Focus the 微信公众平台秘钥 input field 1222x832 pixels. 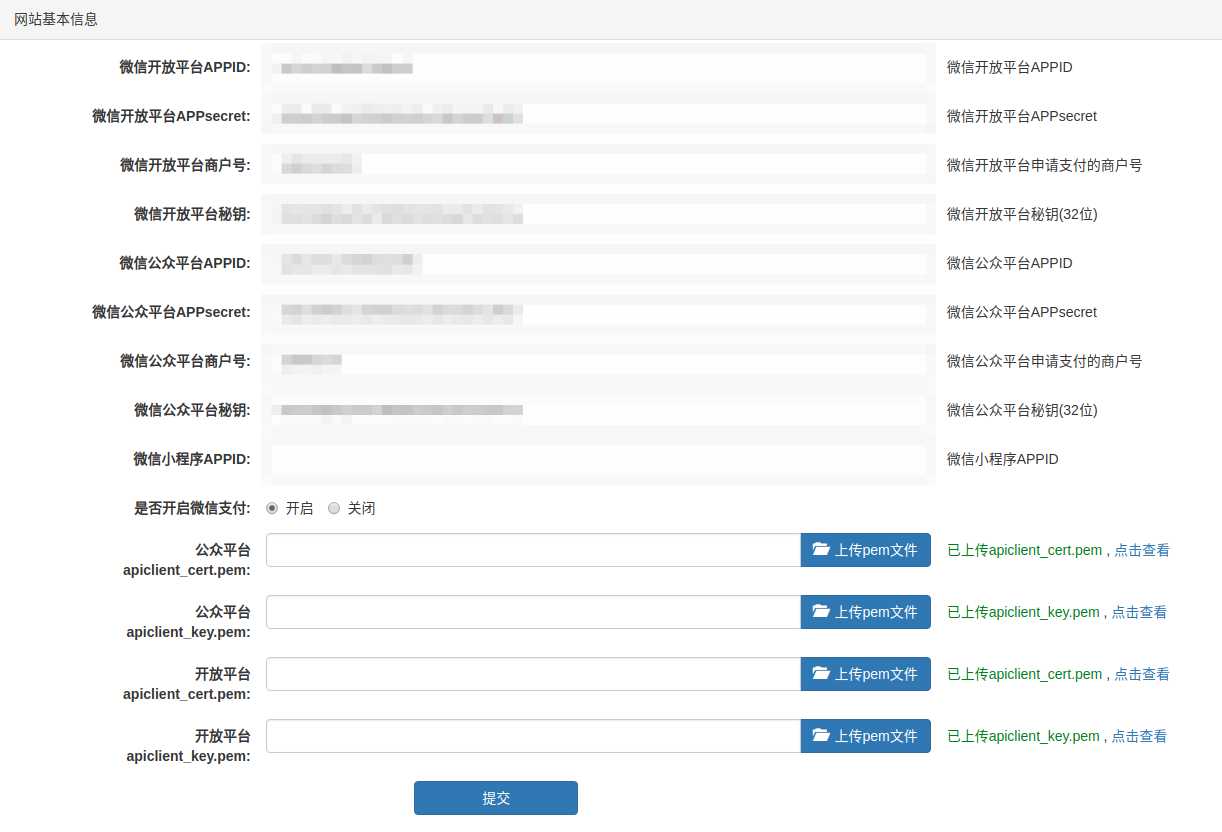[598, 410]
